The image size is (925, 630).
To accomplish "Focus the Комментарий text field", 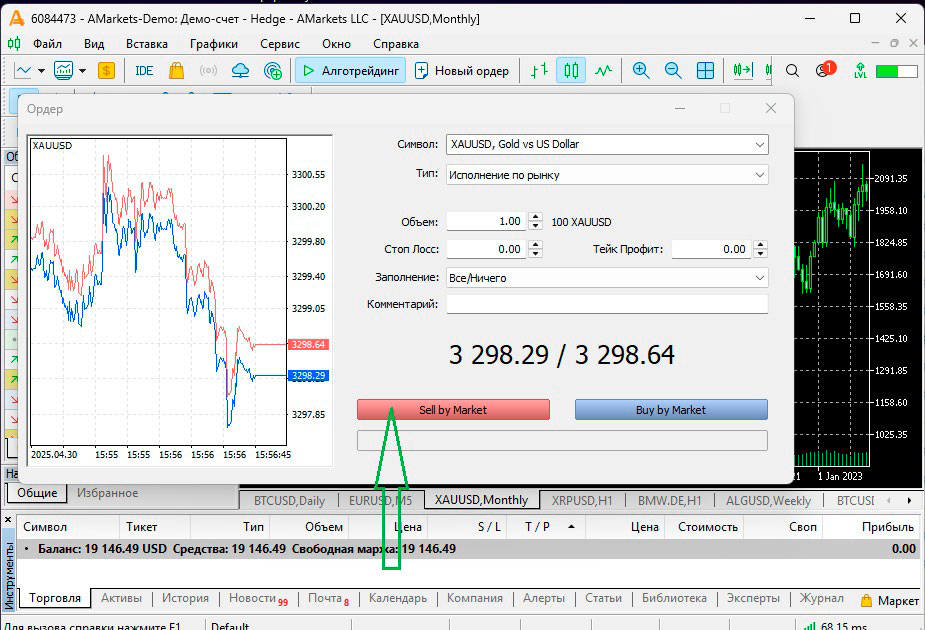I will [607, 304].
